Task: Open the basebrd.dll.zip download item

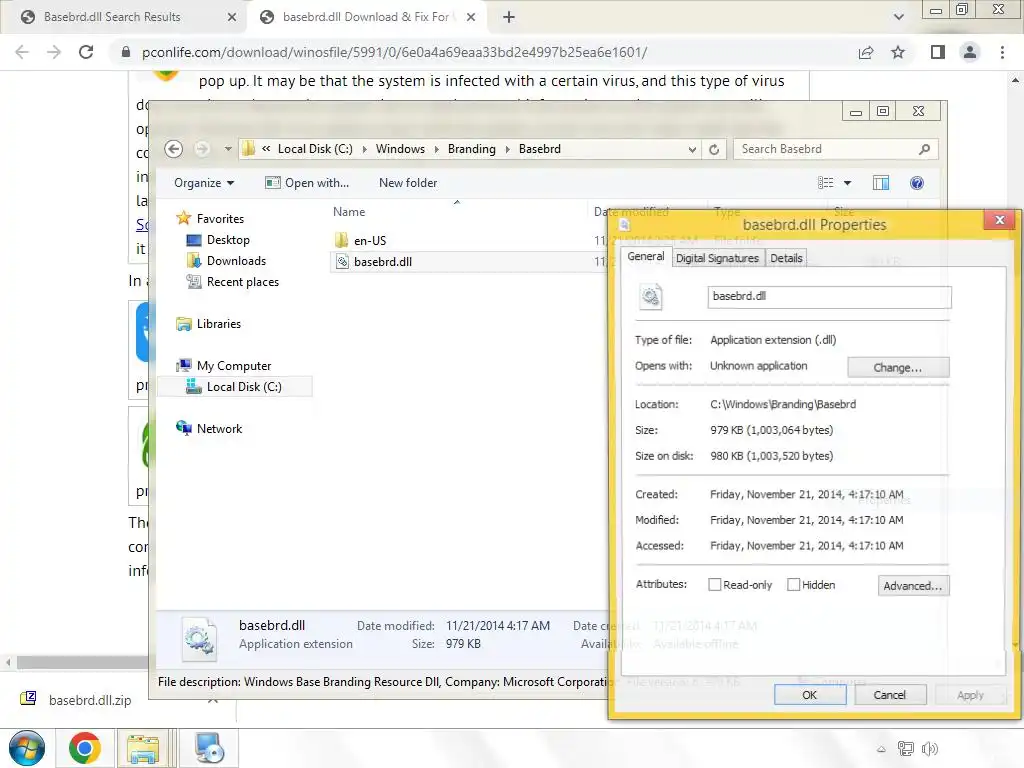Action: click(90, 700)
